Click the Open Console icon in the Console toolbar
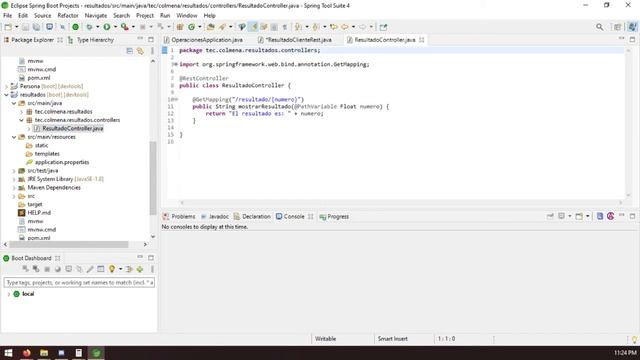 pos(579,216)
